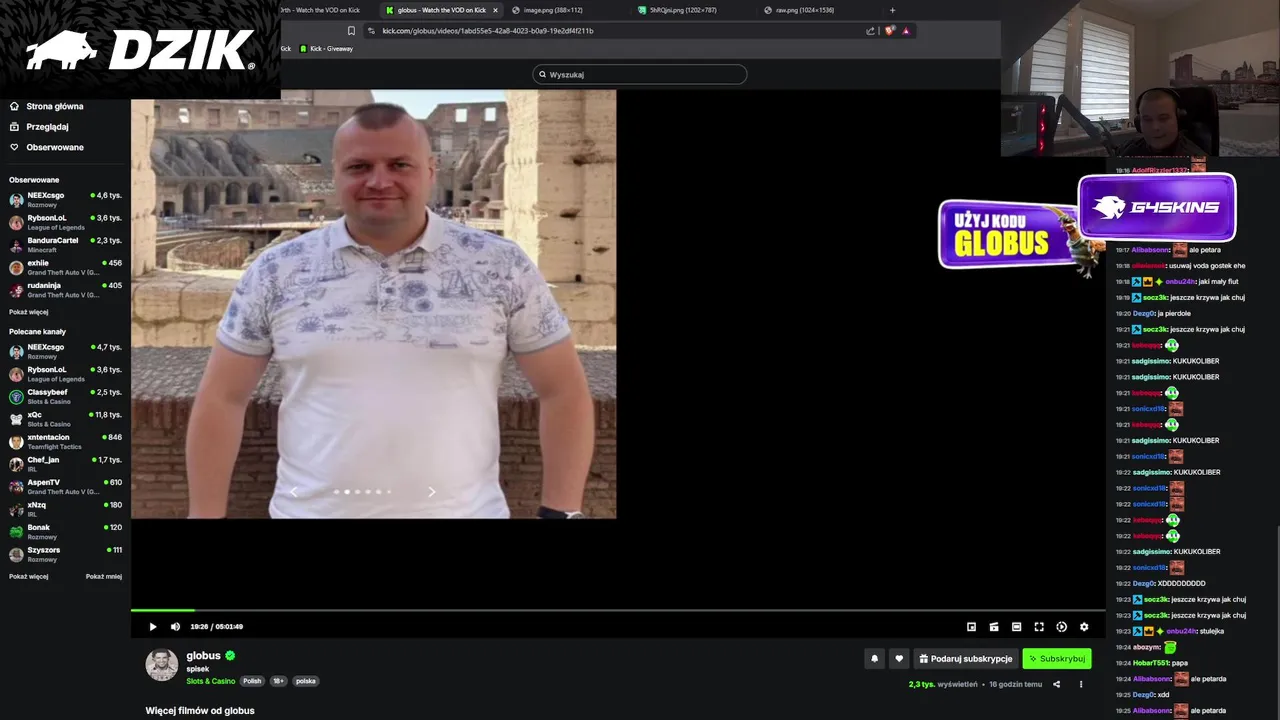Click the browser address bar URL
Image resolution: width=1280 pixels, height=720 pixels.
click(x=488, y=31)
